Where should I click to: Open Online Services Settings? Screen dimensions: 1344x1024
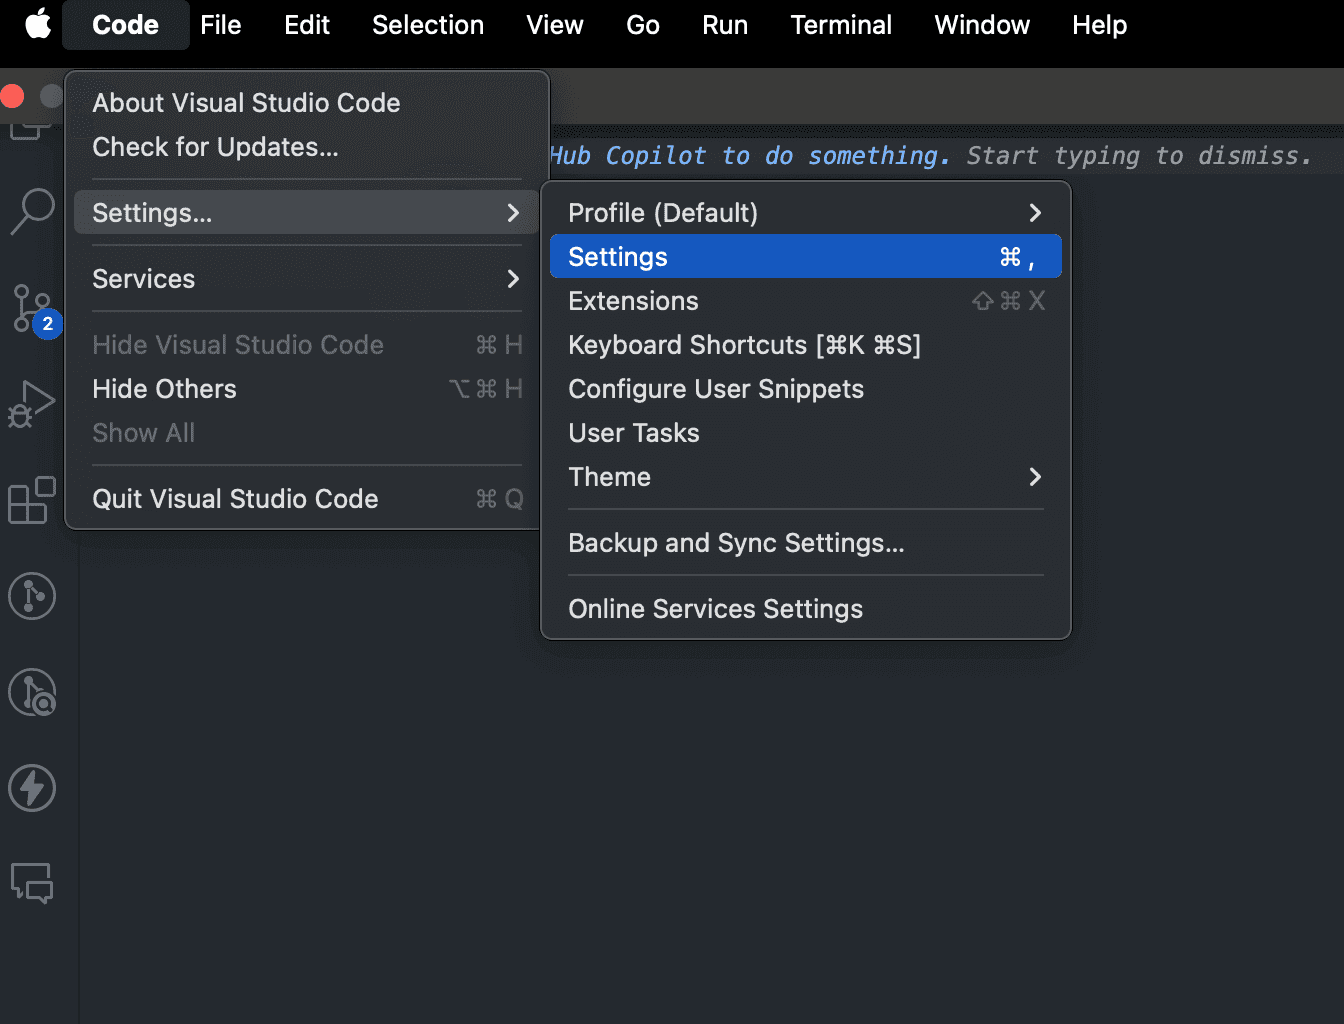(806, 608)
